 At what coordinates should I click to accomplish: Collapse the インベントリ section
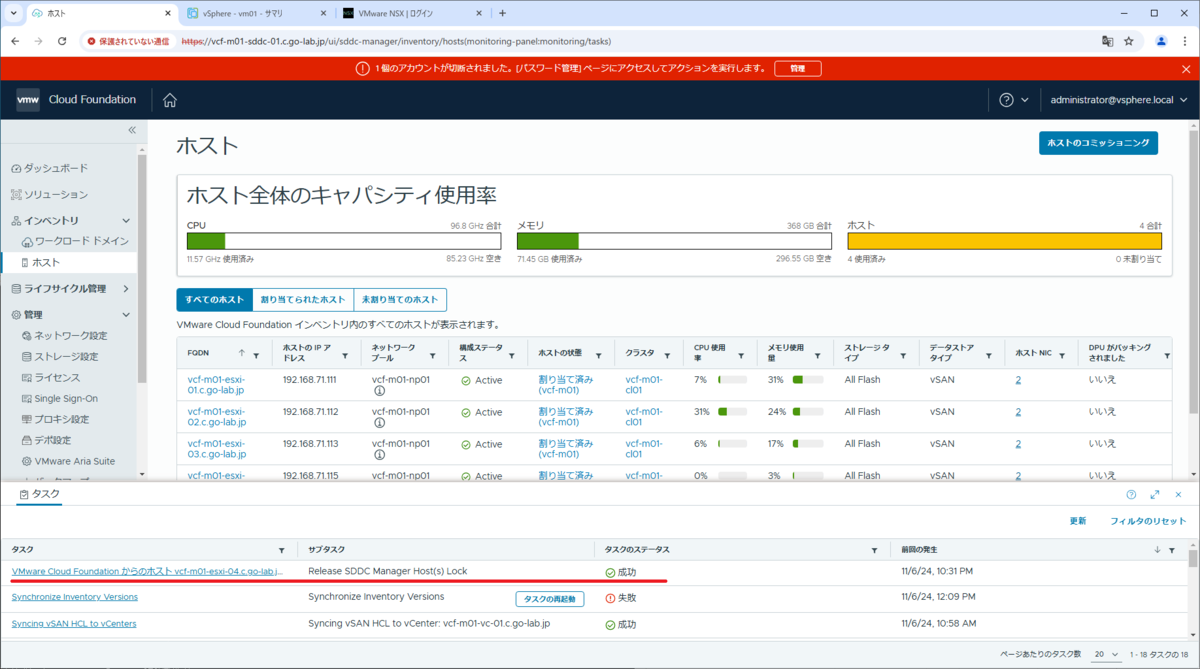tap(126, 220)
